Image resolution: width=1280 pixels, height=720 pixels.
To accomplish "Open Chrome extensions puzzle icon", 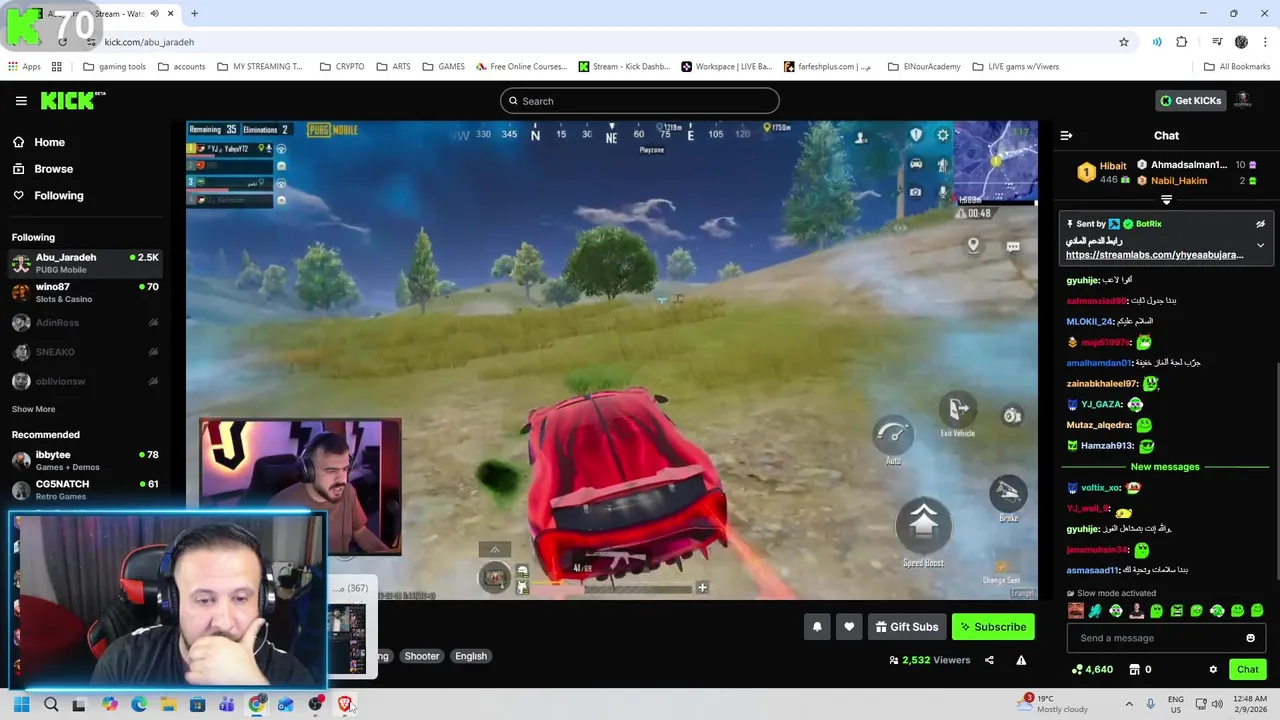I will [1182, 42].
